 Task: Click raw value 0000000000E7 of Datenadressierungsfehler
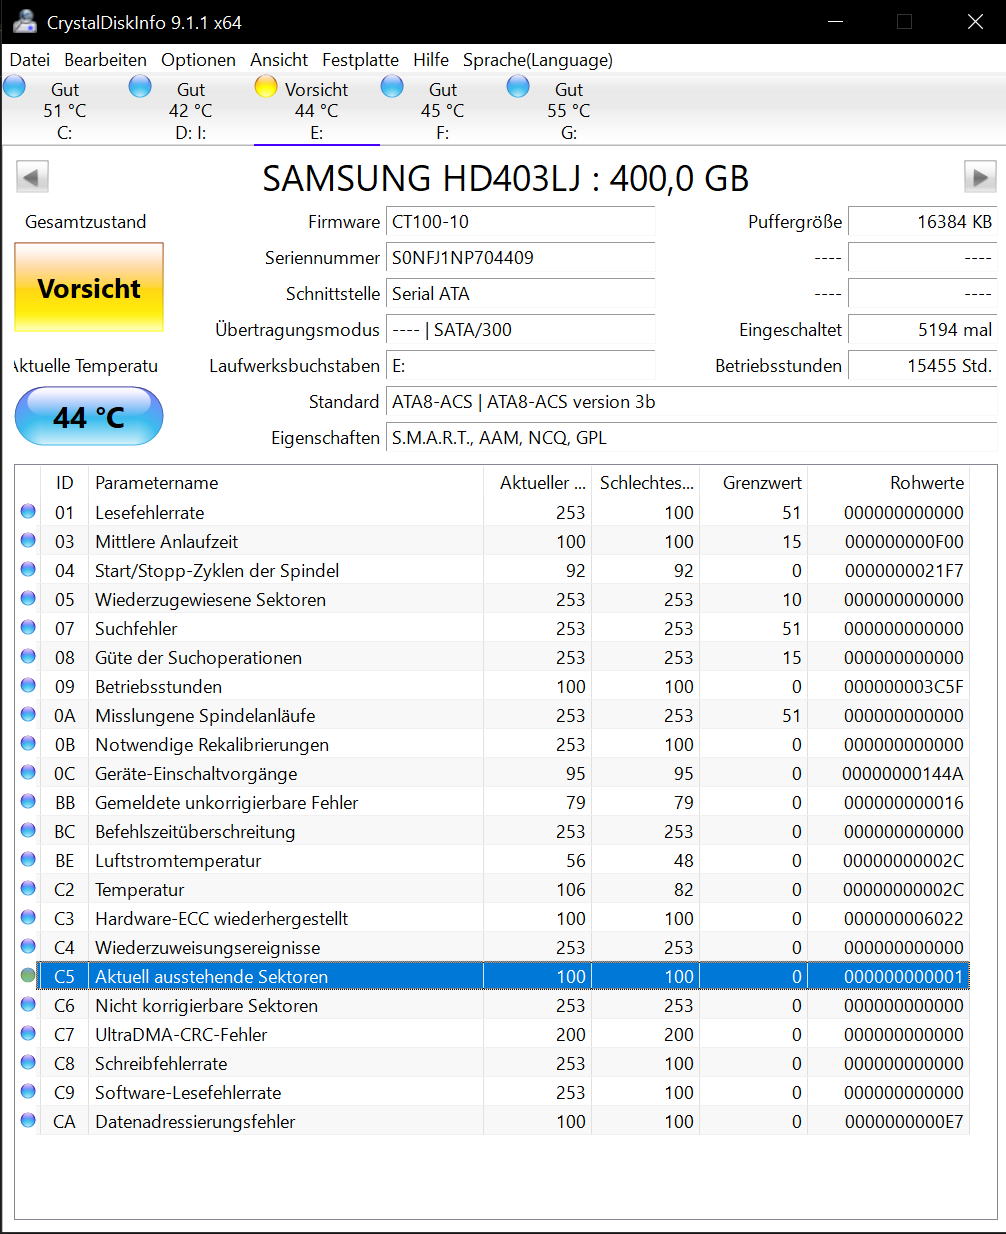coord(904,1122)
